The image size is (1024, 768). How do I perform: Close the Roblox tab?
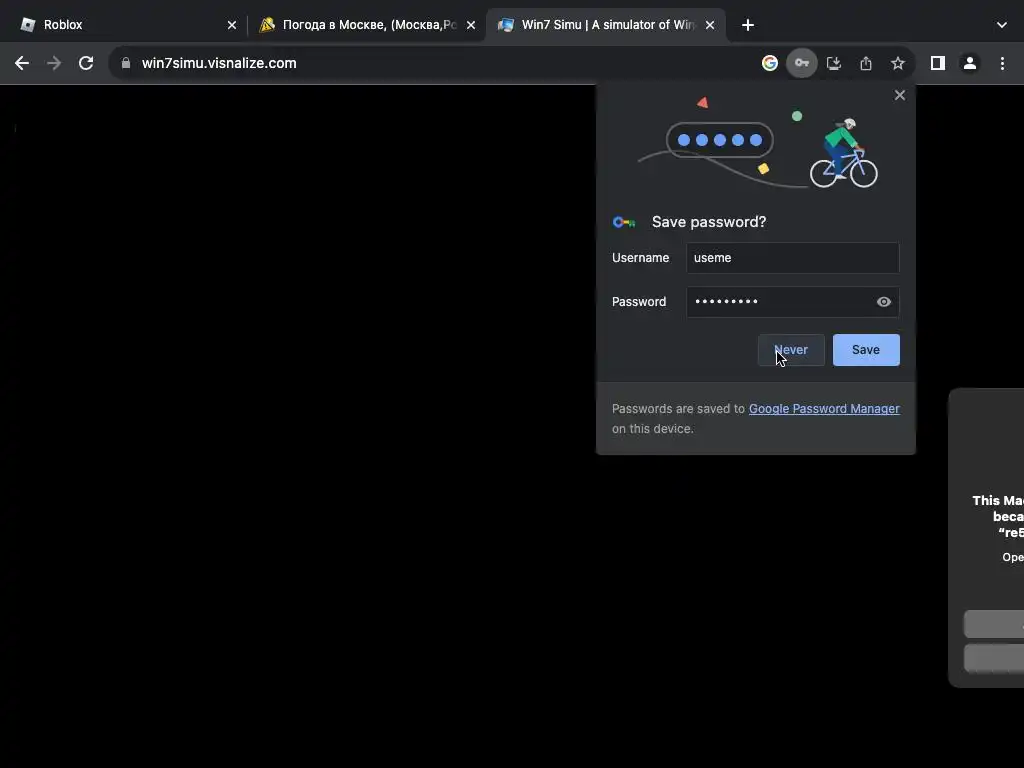[x=232, y=25]
